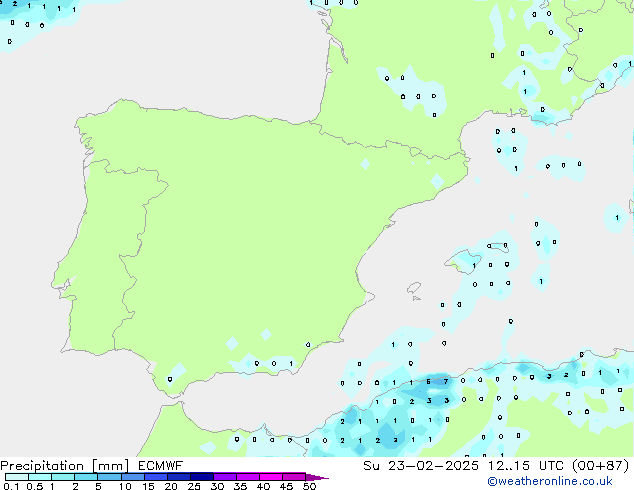Click the Precipitation [mm] ECMWF title
This screenshot has height=490, width=634.
coord(91,466)
